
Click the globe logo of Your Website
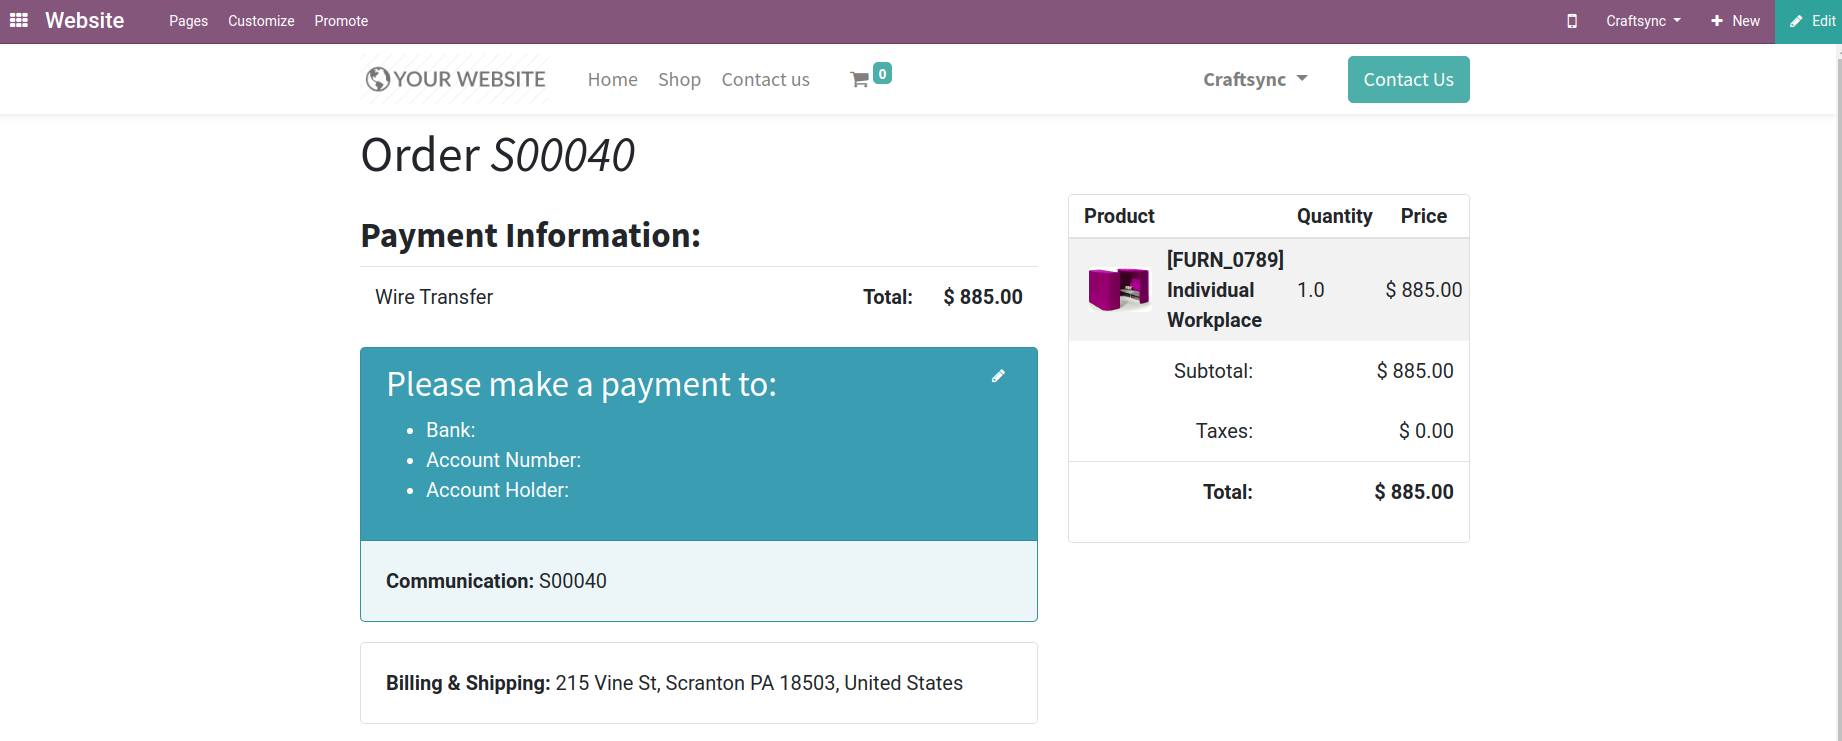378,79
